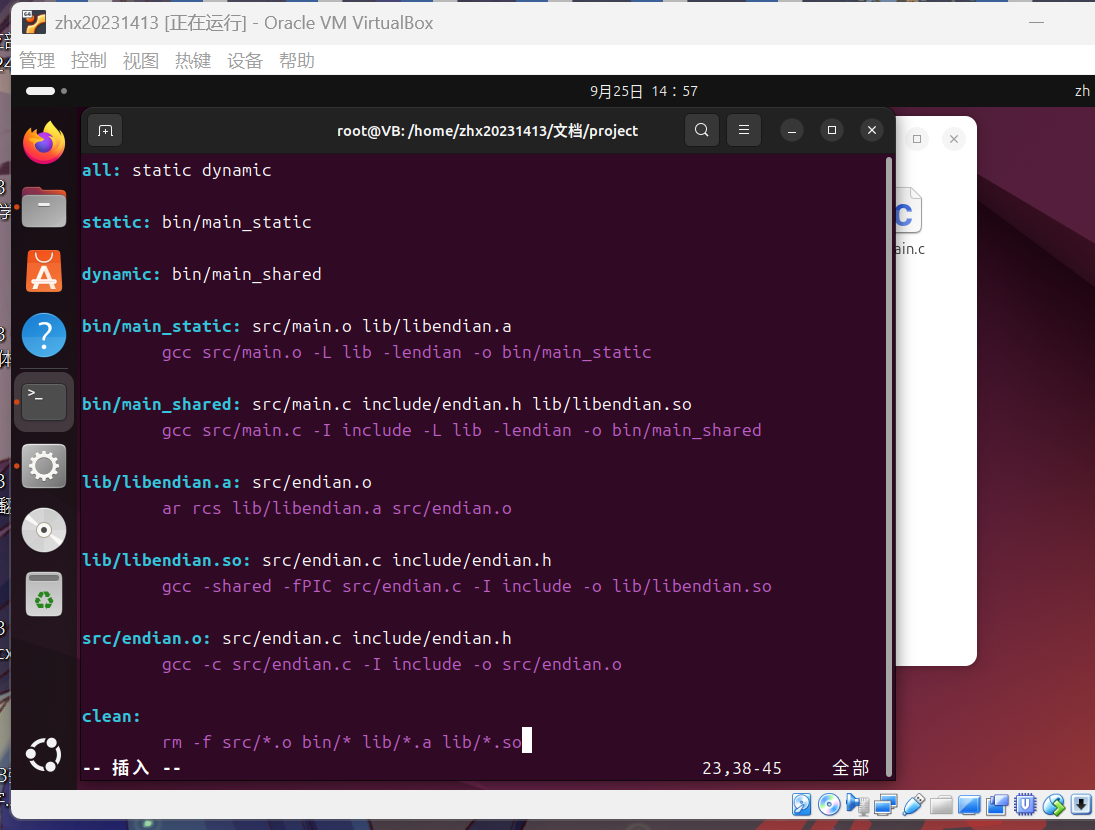Screen dimensions: 1095x830
Task: Click 'gcc -shared -fPIC' command line
Action: pyautogui.click(x=466, y=586)
